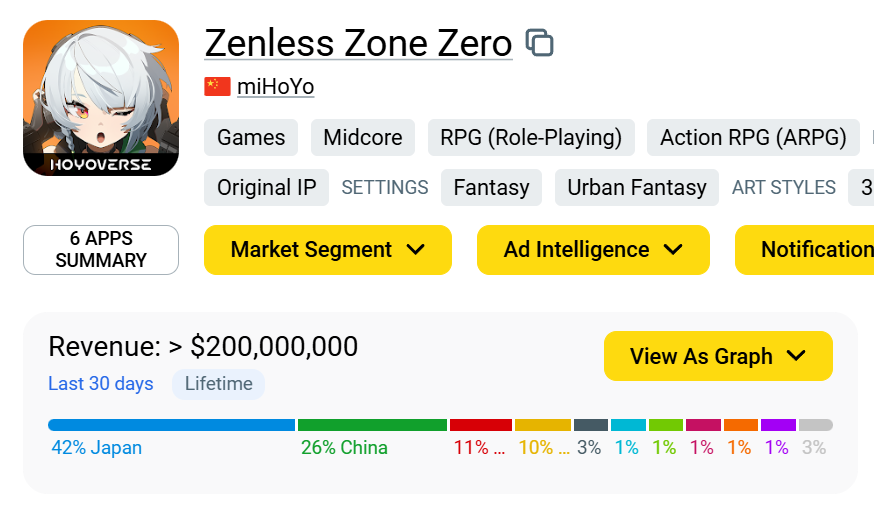Screen dimensions: 874x523
Task: Open the View As Graph dropdown
Action: pyautogui.click(x=718, y=356)
